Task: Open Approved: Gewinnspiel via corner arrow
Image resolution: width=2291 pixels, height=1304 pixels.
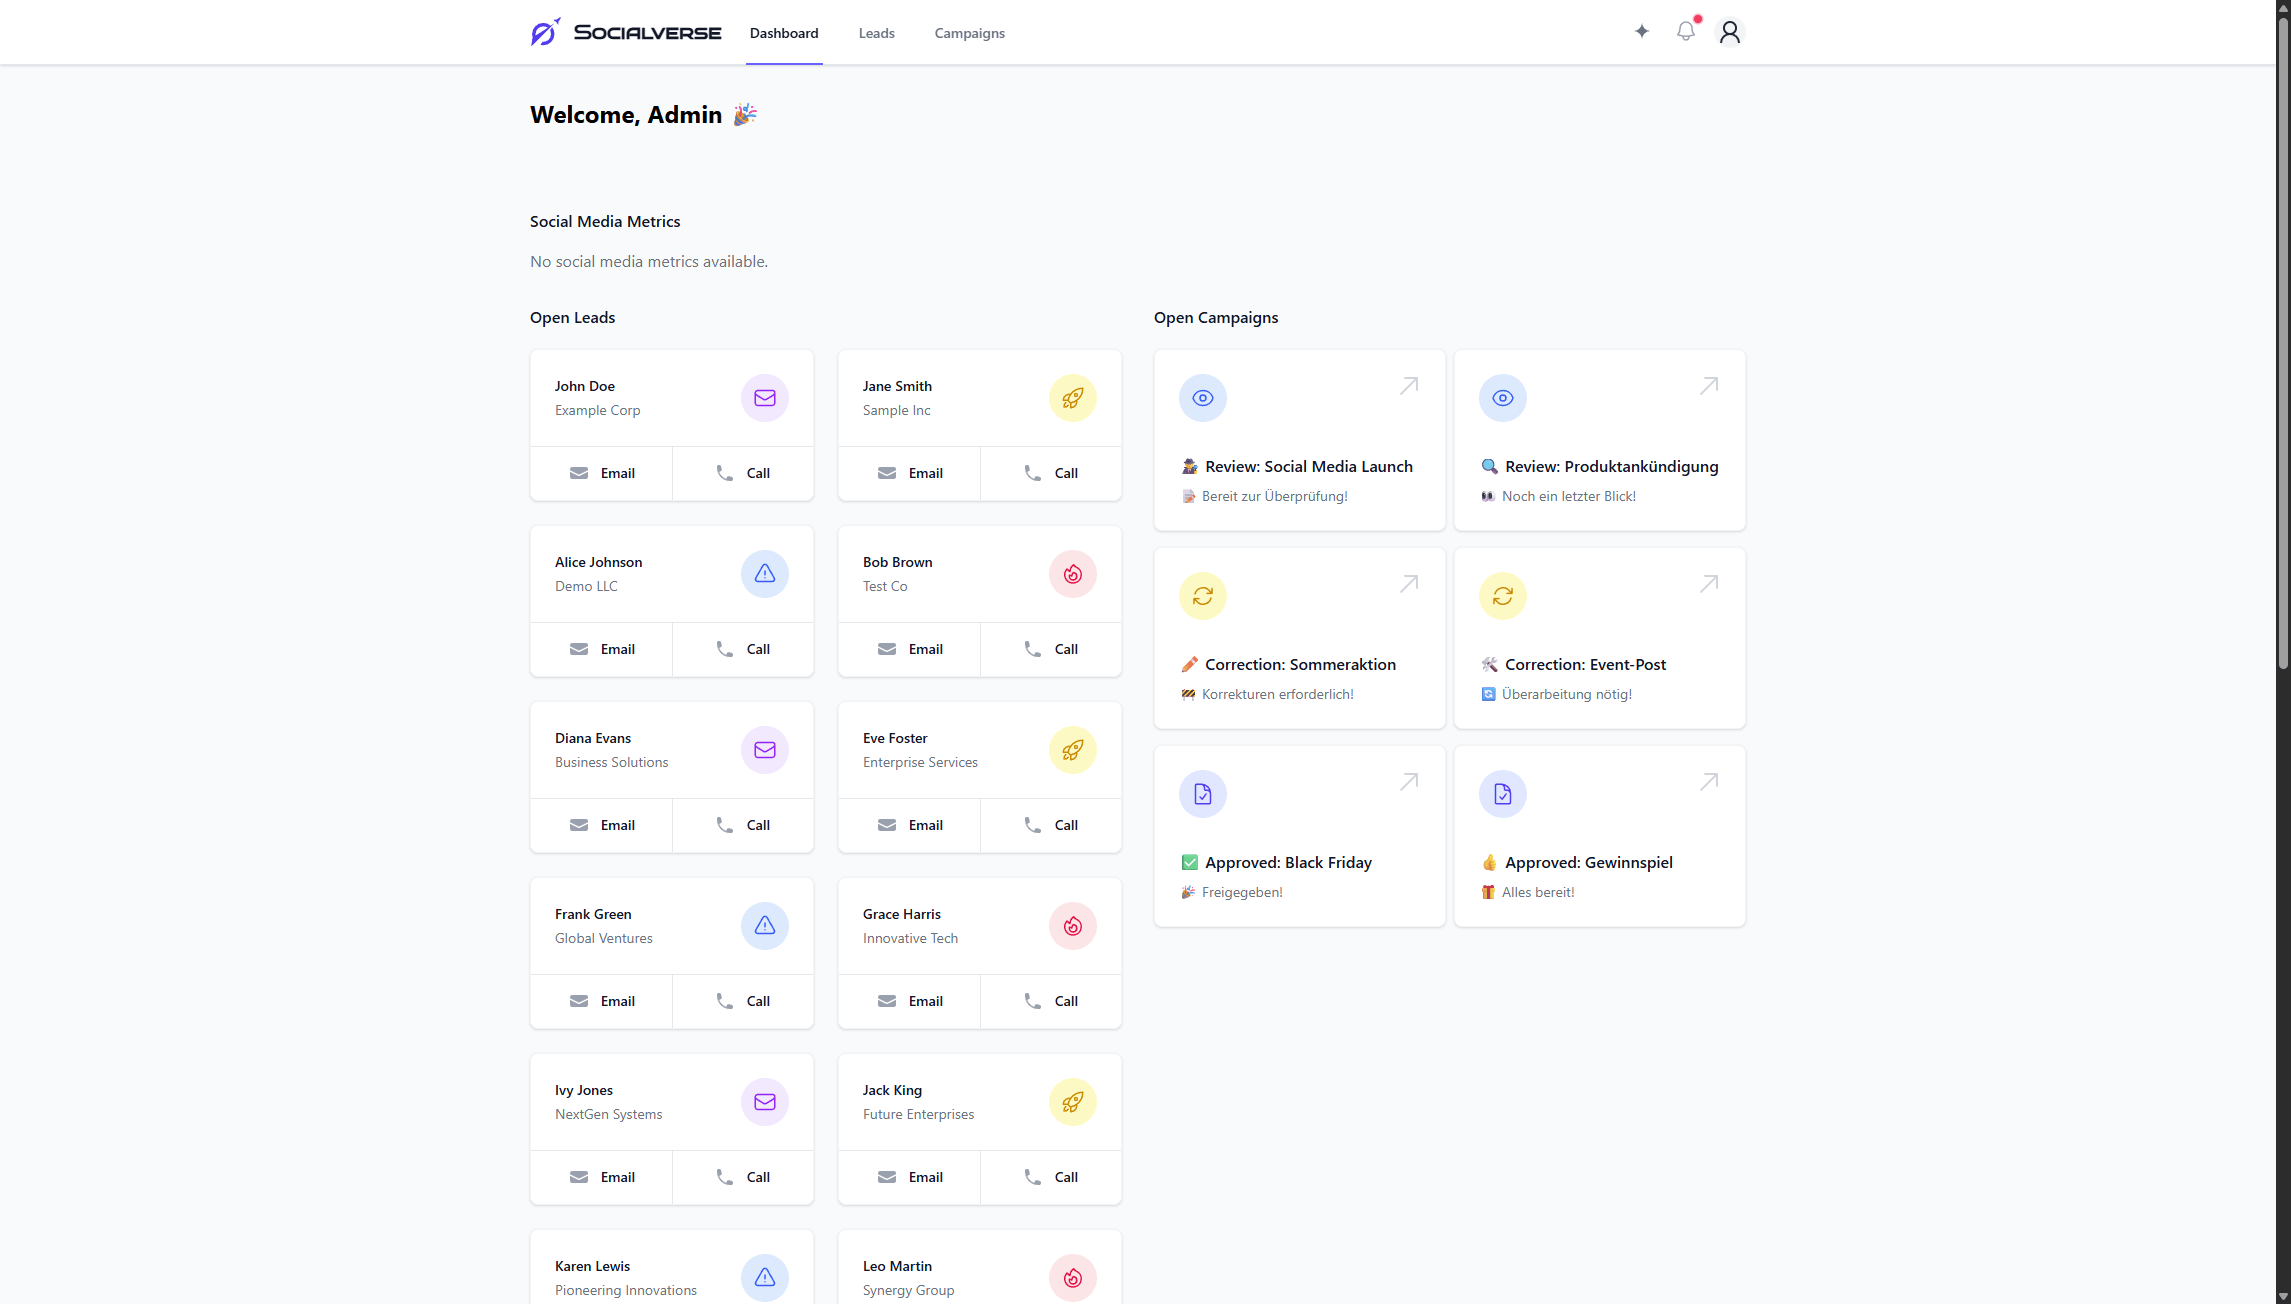Action: point(1708,782)
